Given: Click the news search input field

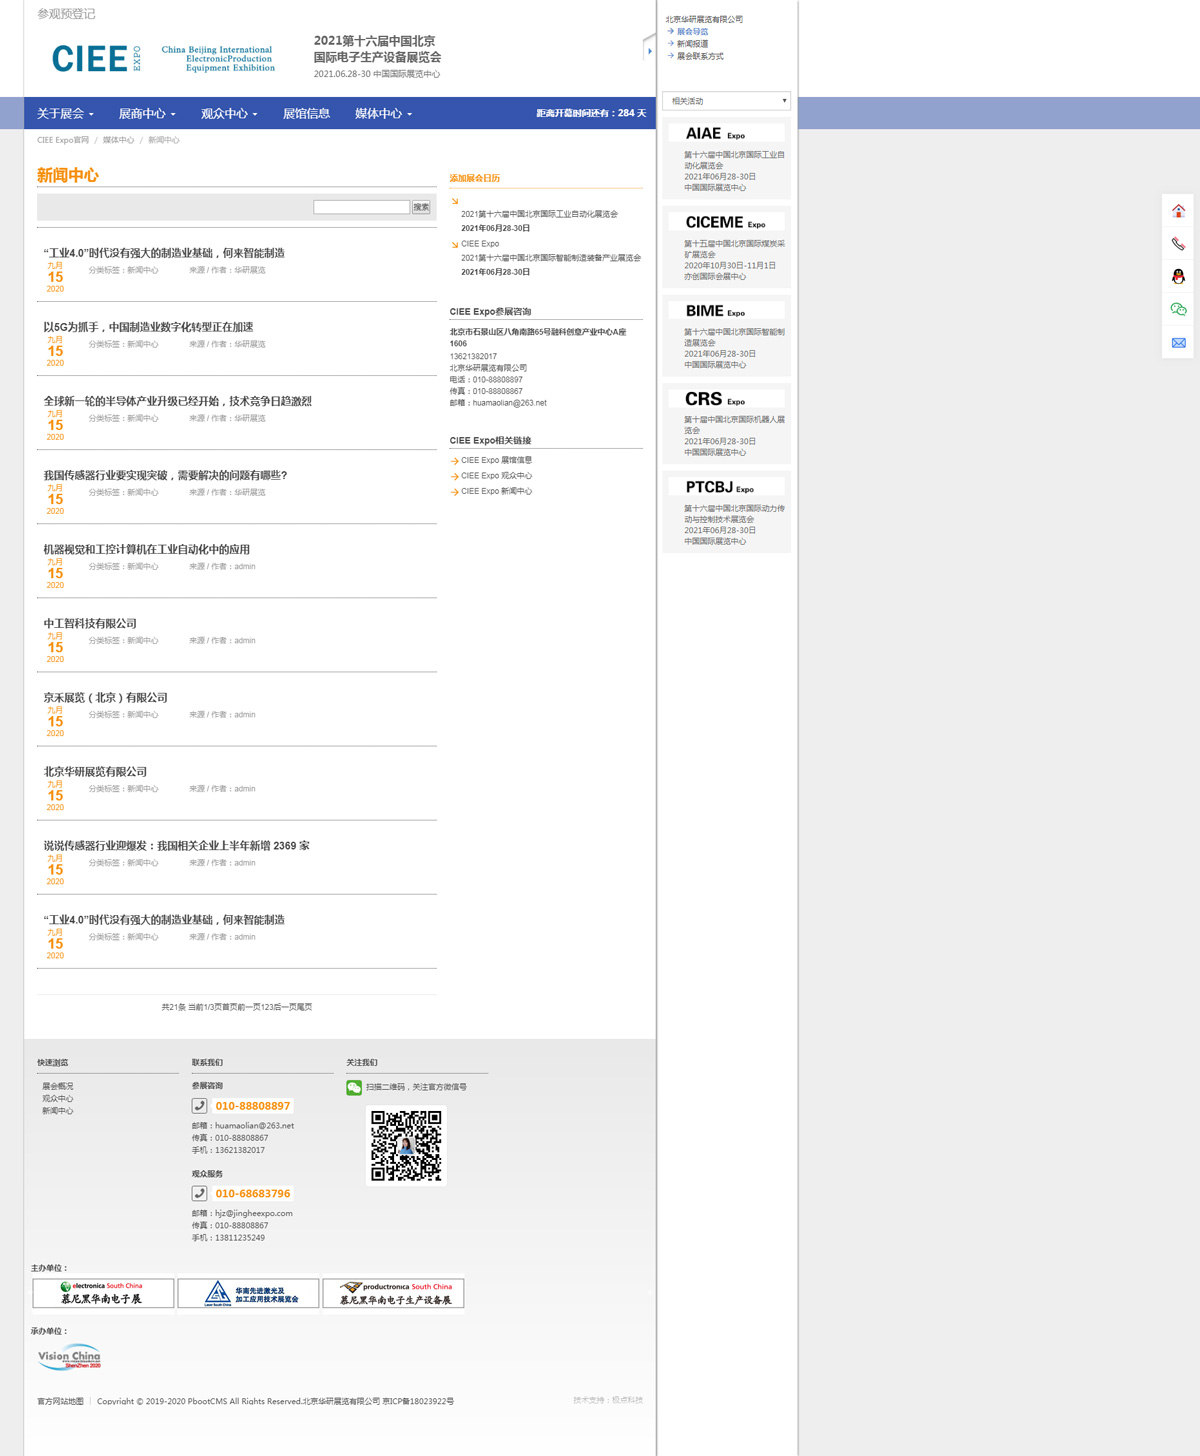Looking at the screenshot, I should tap(361, 207).
